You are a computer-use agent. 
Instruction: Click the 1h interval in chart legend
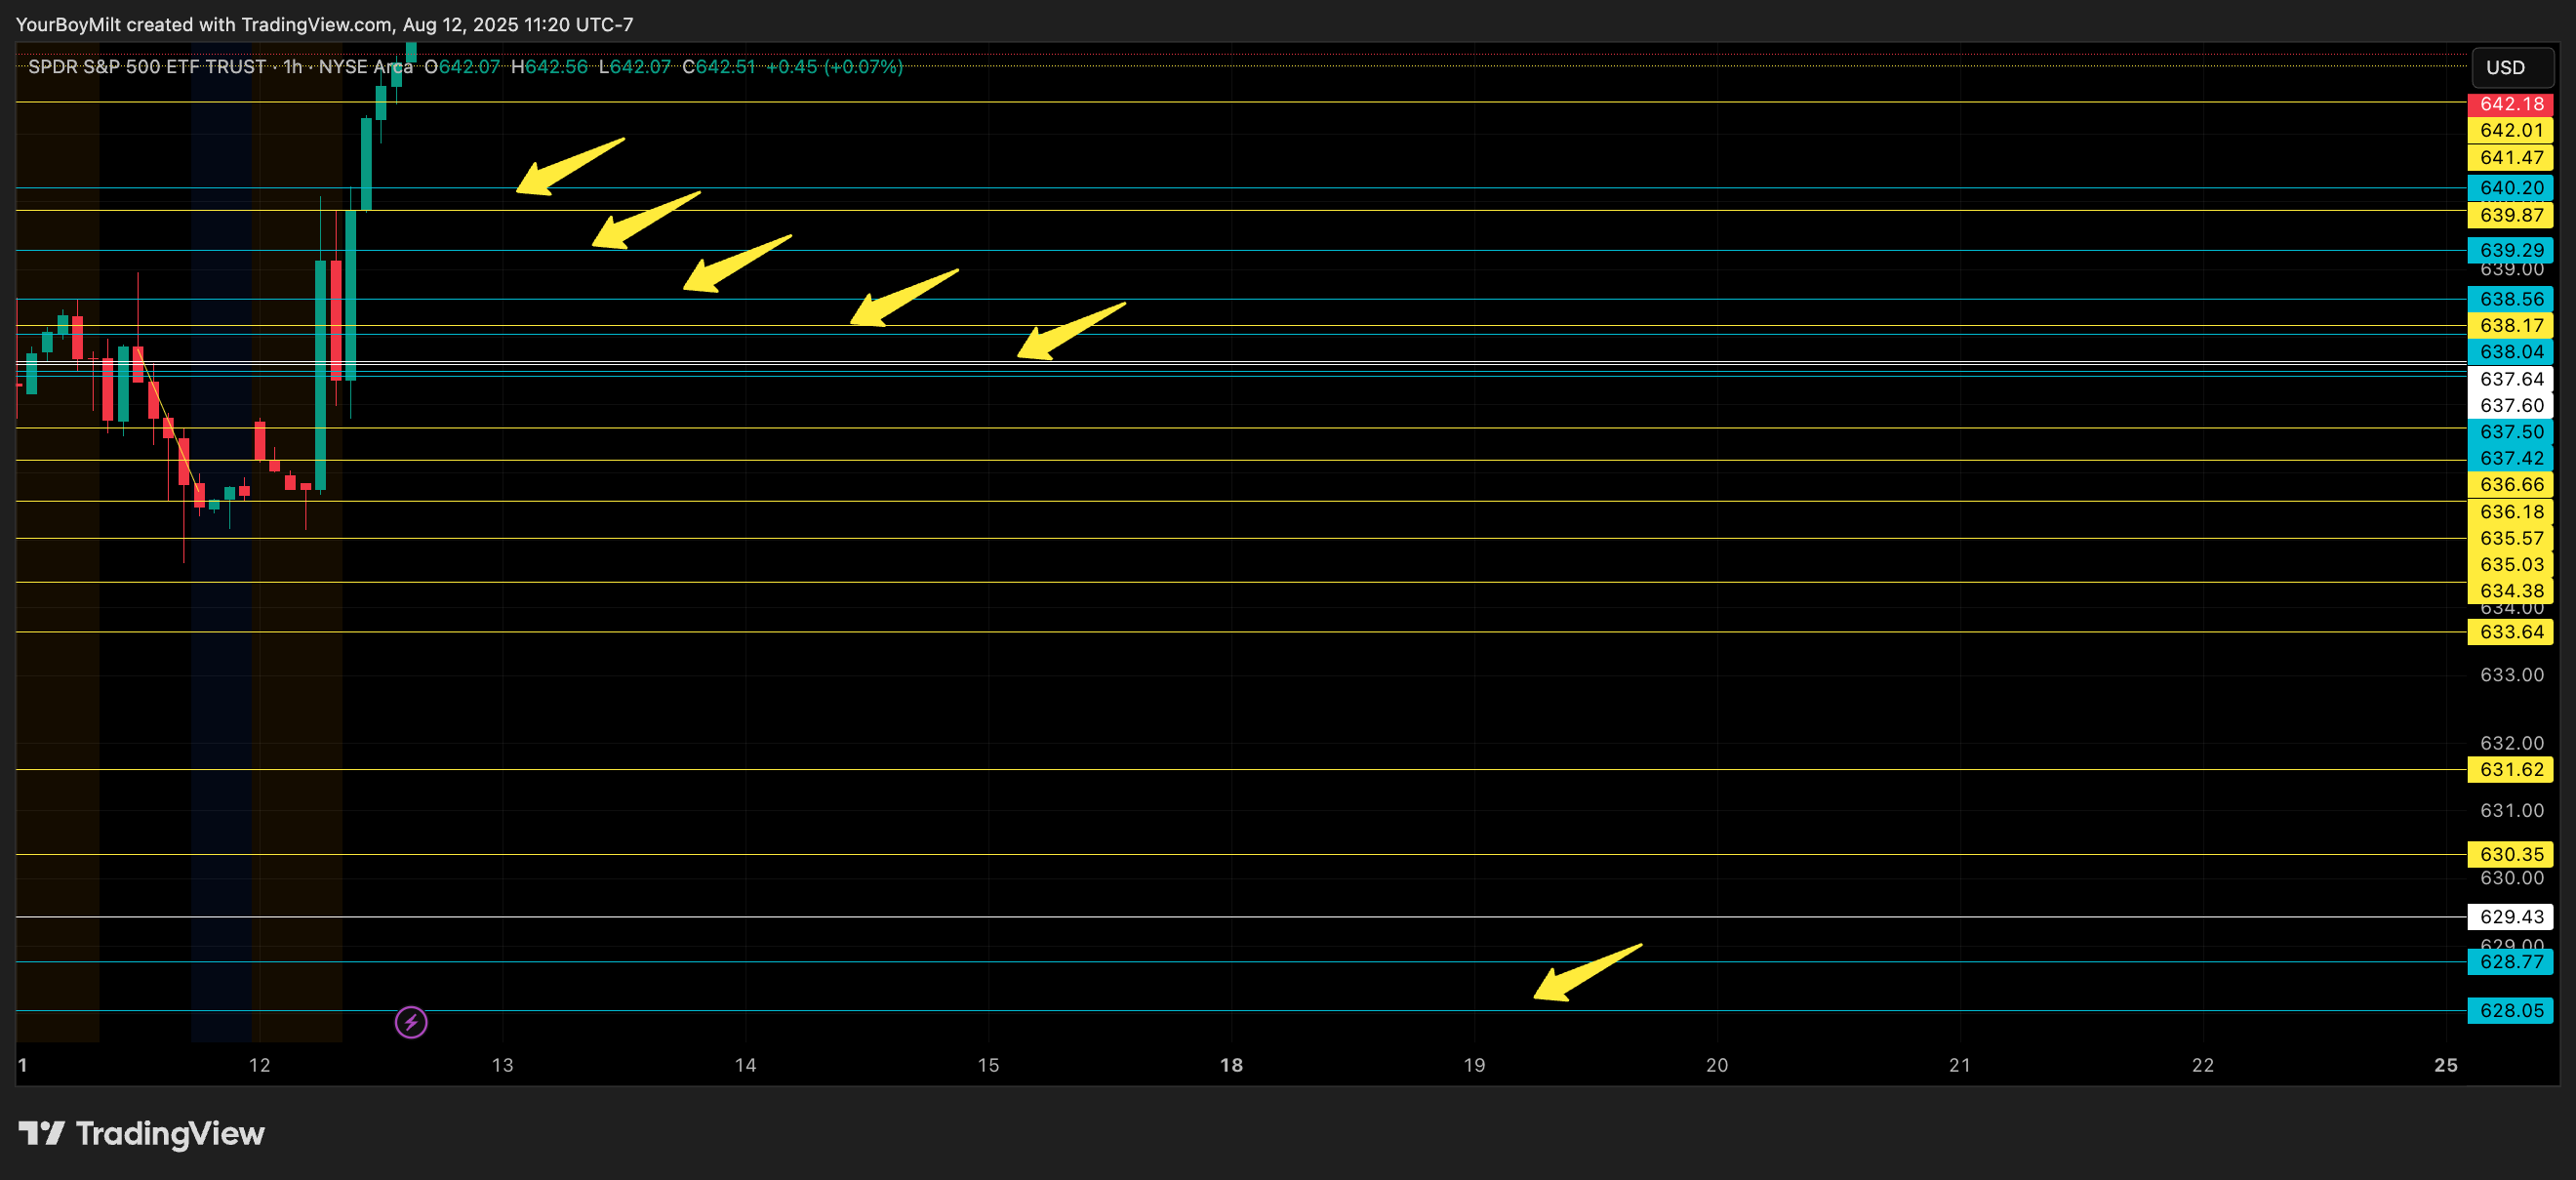pos(292,67)
